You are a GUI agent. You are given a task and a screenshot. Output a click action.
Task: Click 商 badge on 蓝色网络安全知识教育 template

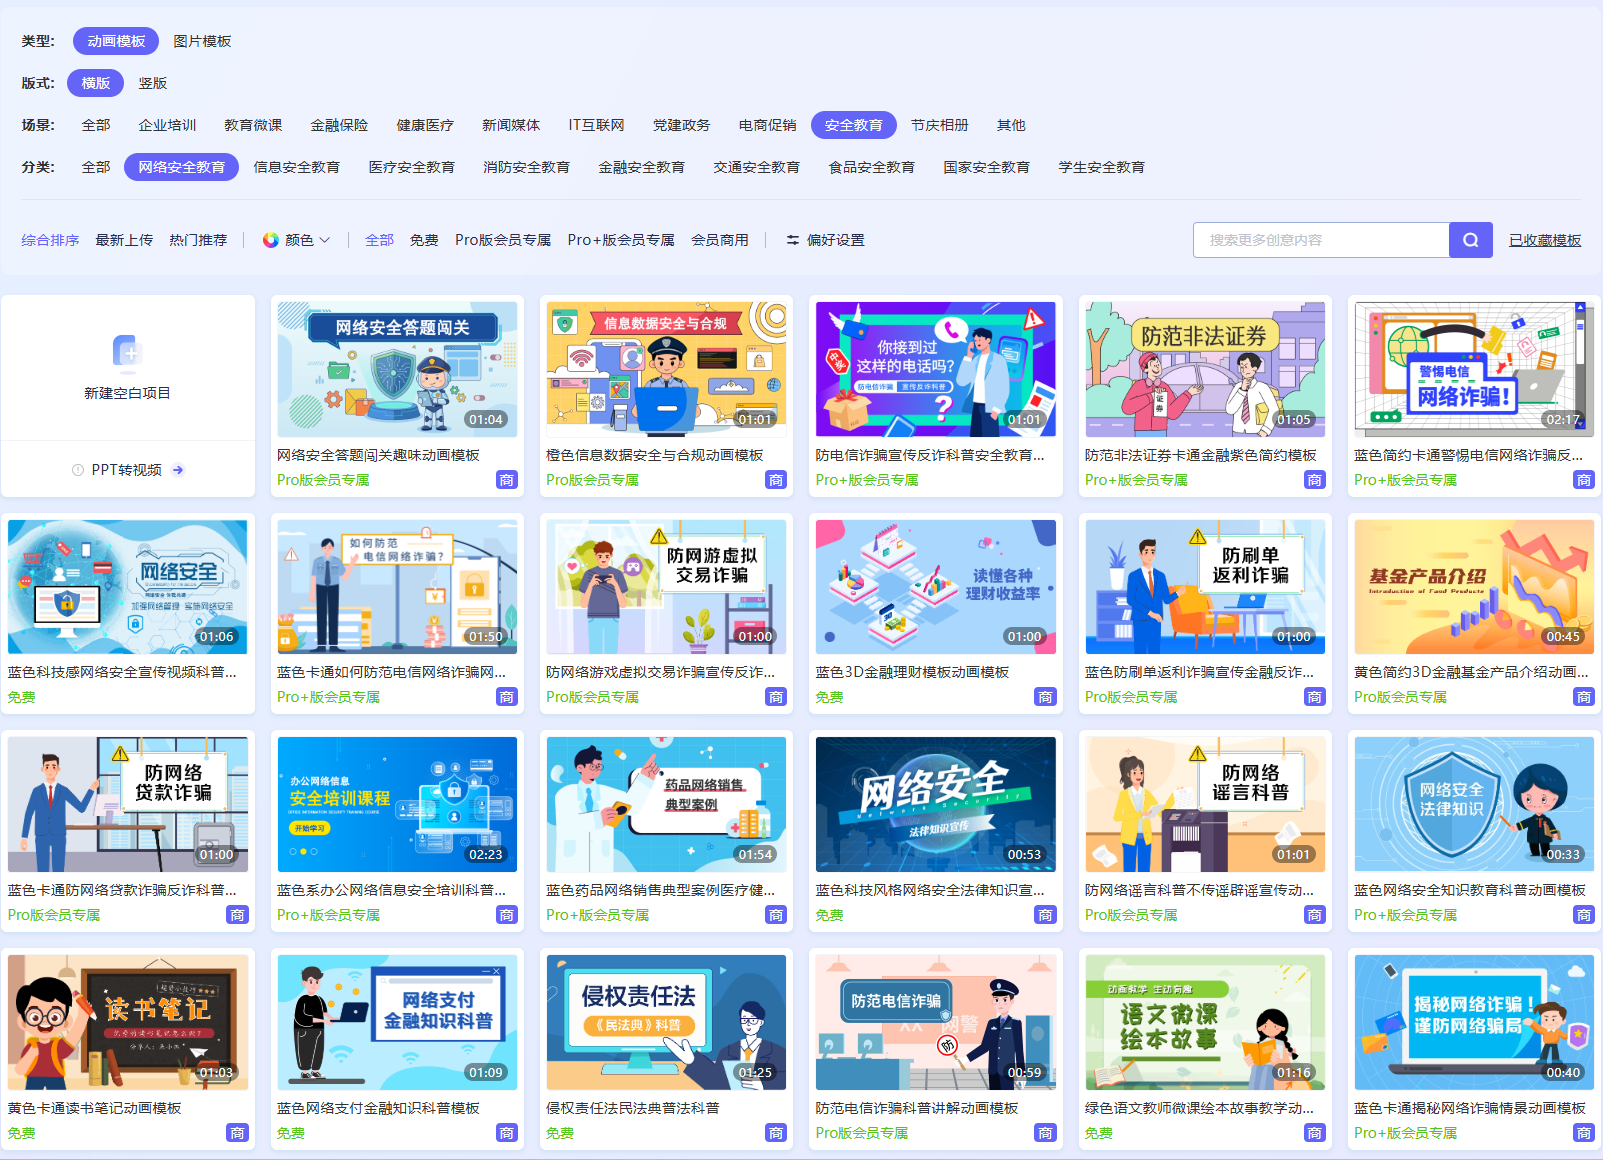[1584, 915]
